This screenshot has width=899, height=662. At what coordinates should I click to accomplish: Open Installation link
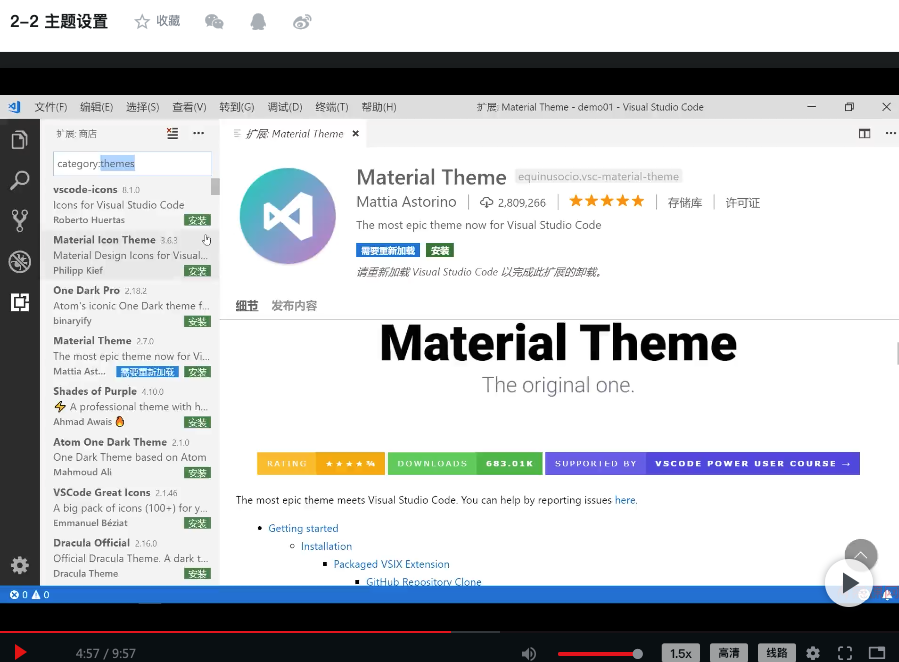point(326,546)
